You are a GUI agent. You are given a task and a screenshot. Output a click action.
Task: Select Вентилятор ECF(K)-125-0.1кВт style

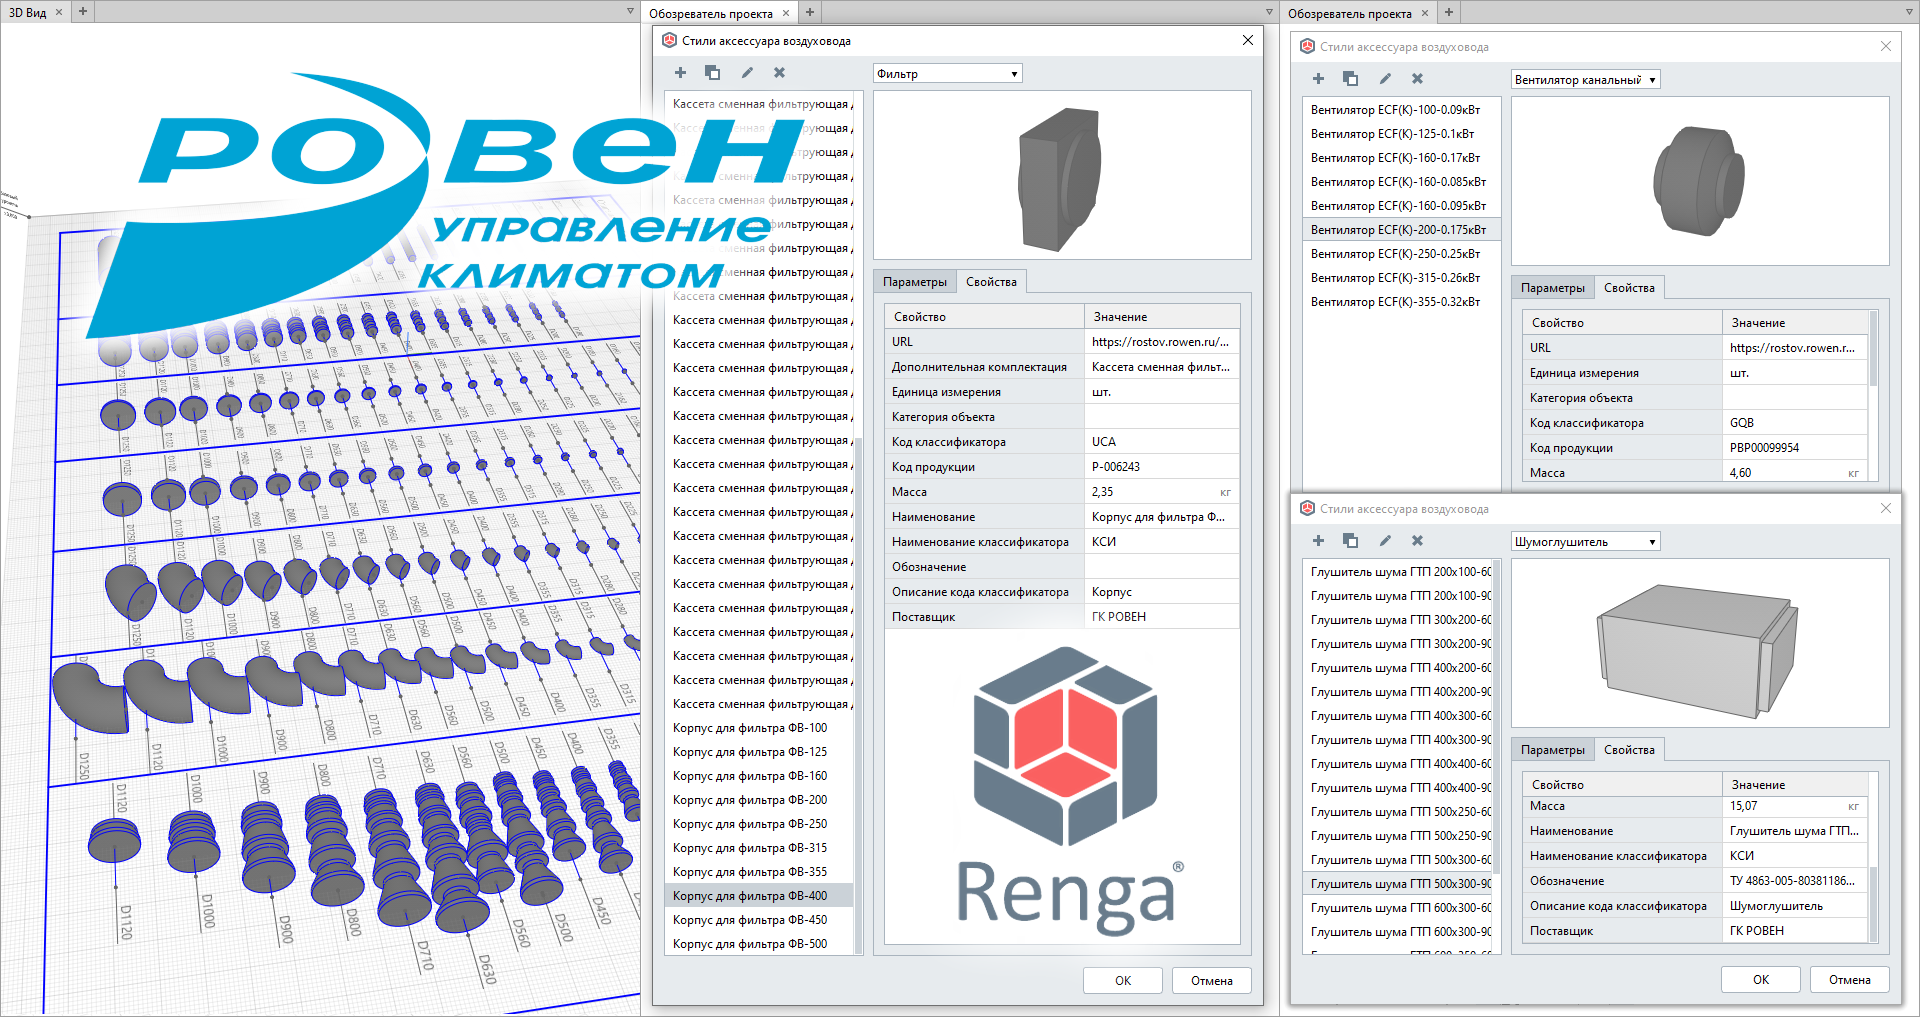pyautogui.click(x=1402, y=134)
